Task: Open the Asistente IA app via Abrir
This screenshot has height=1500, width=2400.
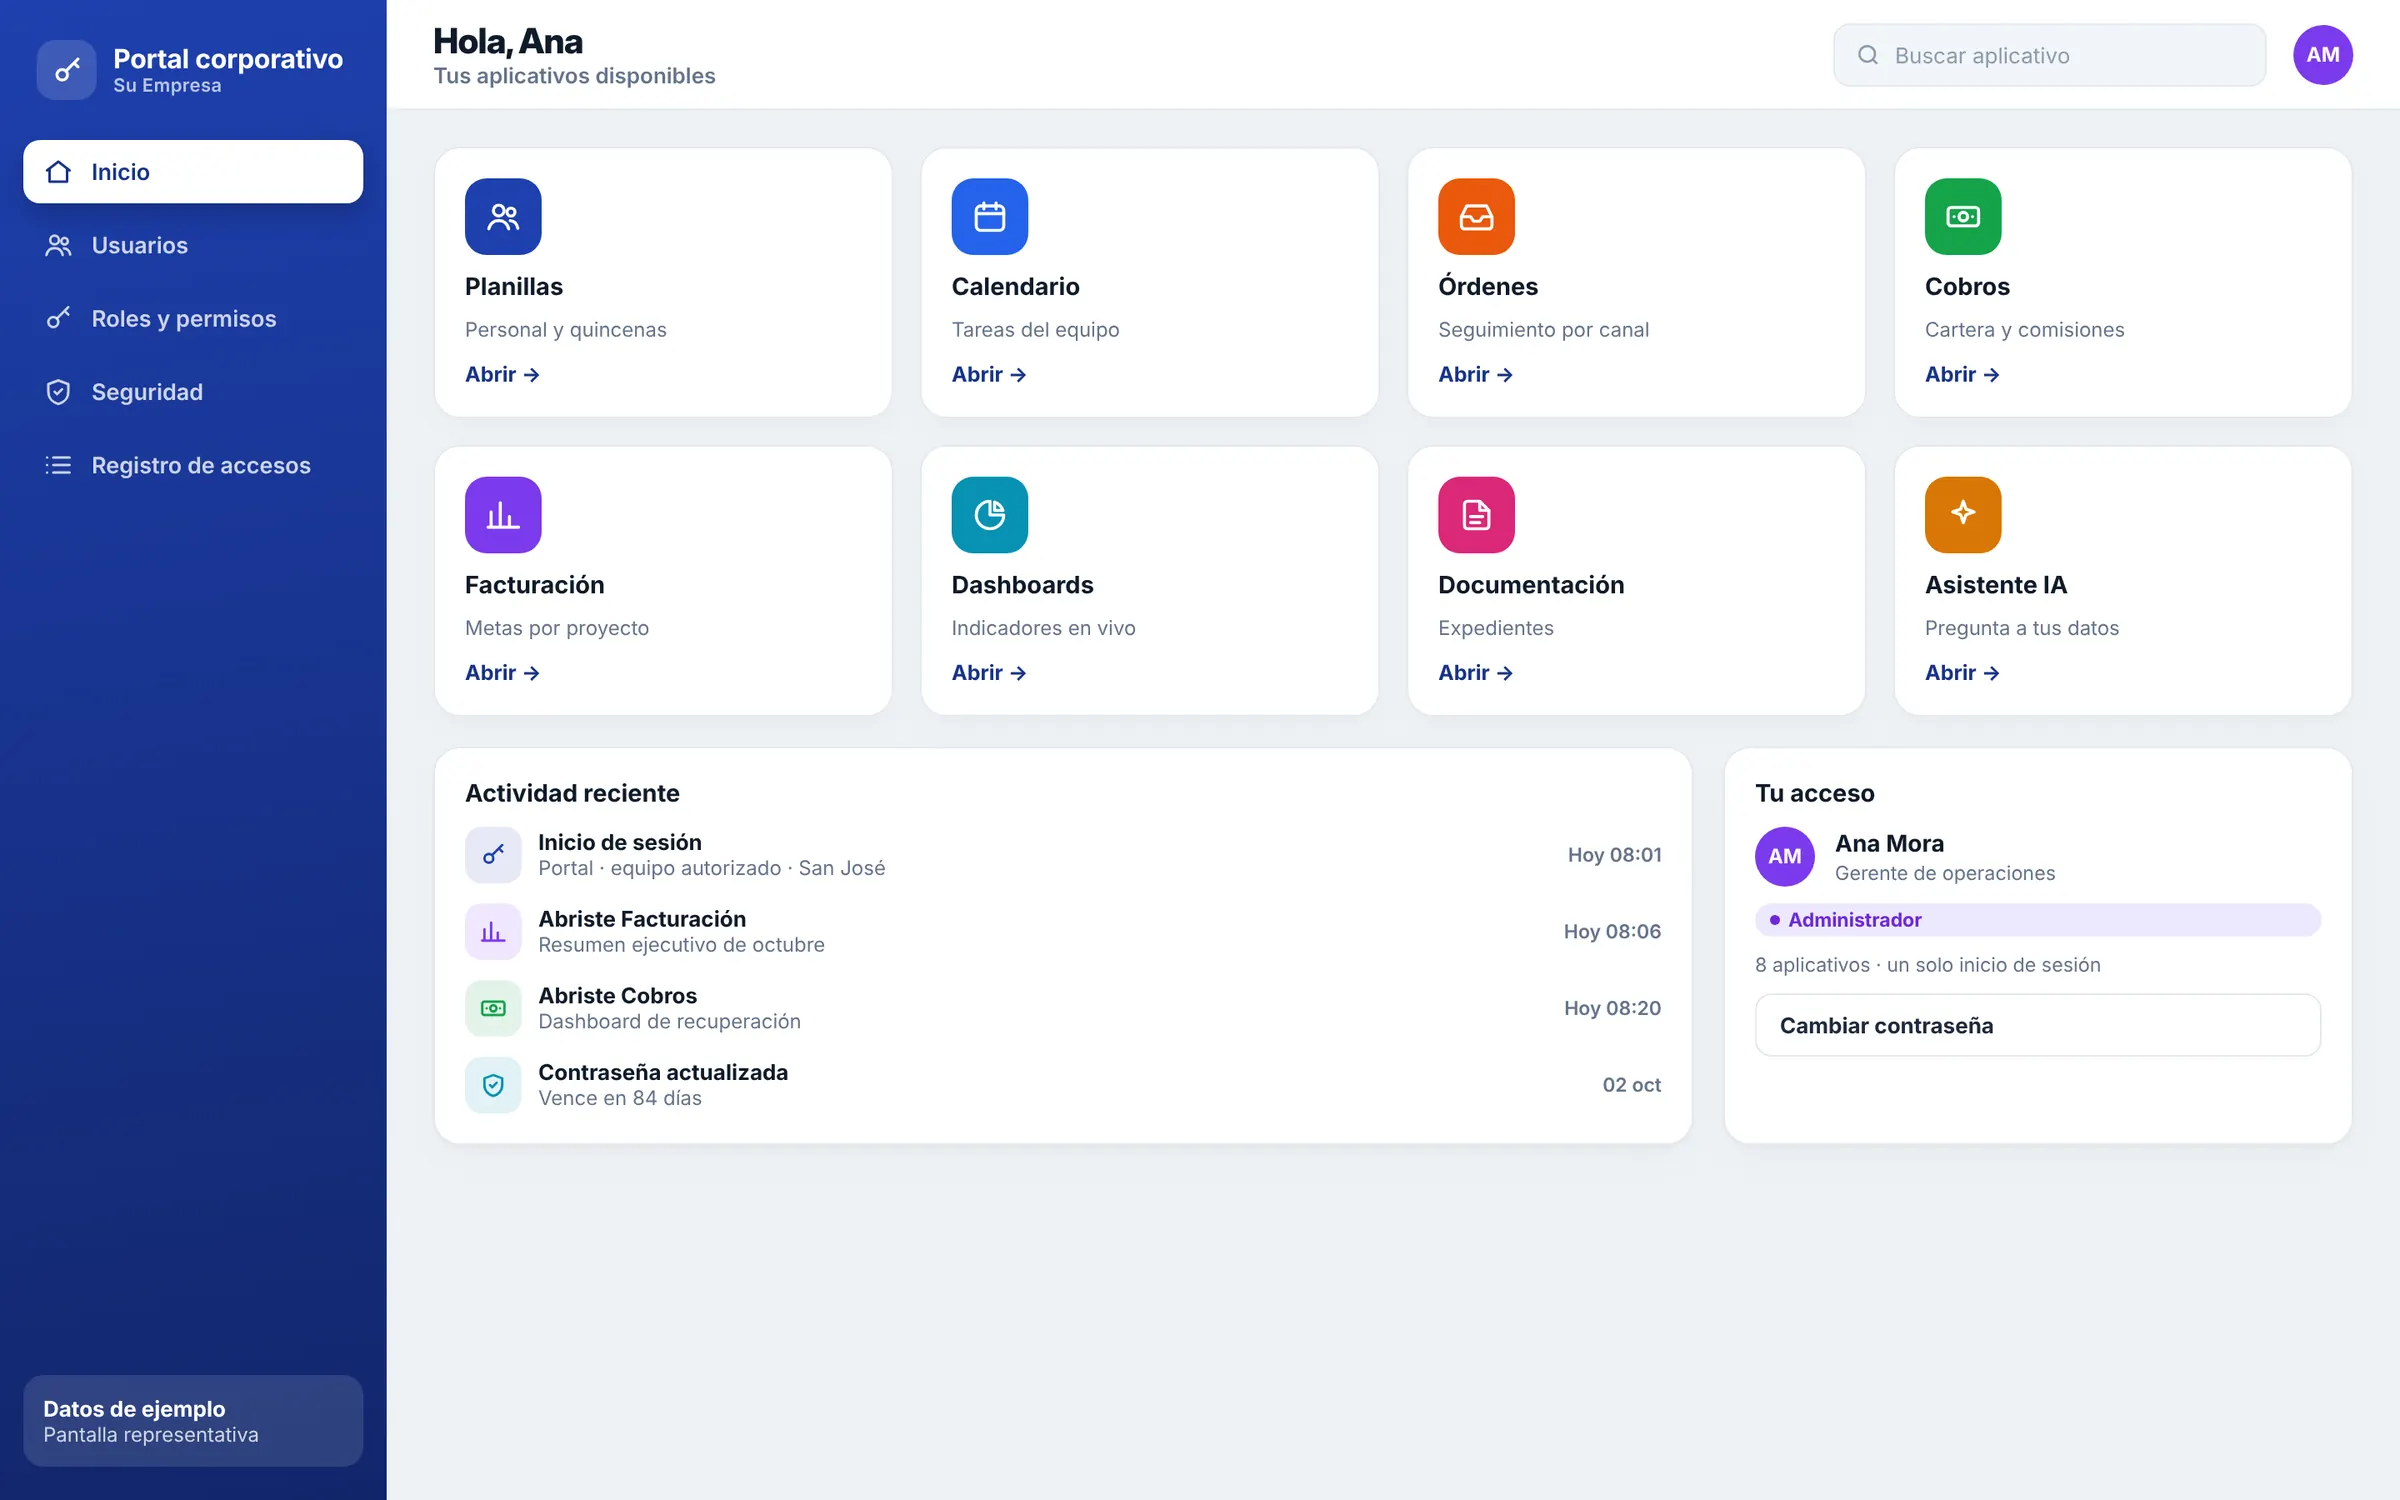Action: (1961, 673)
